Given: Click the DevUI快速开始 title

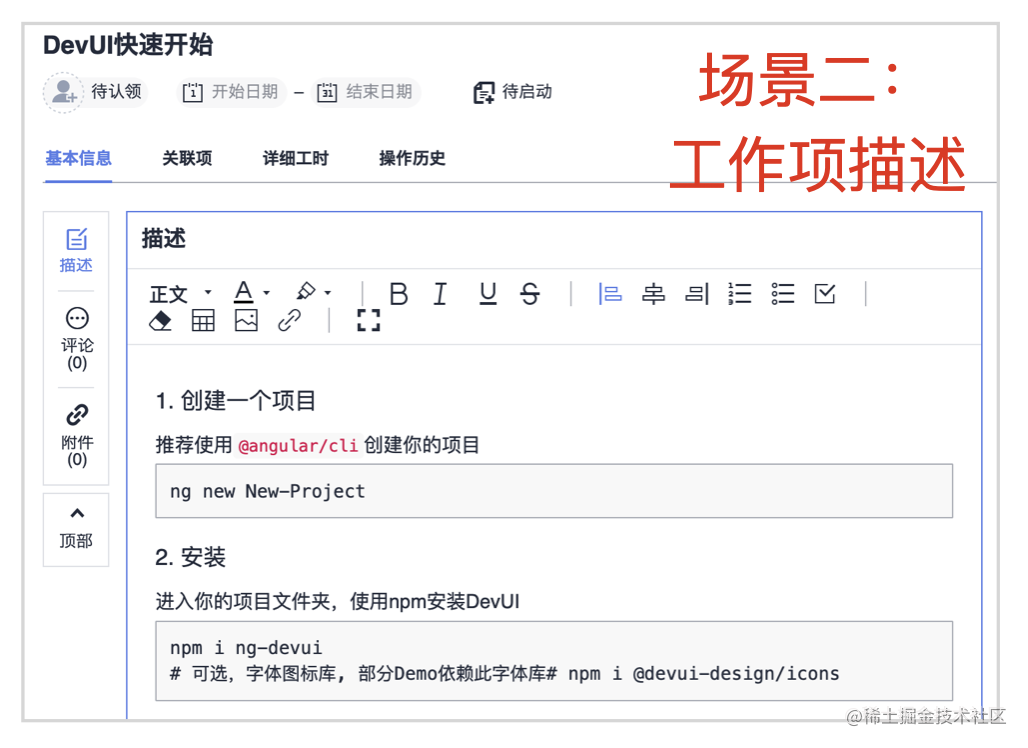Looking at the screenshot, I should point(128,45).
